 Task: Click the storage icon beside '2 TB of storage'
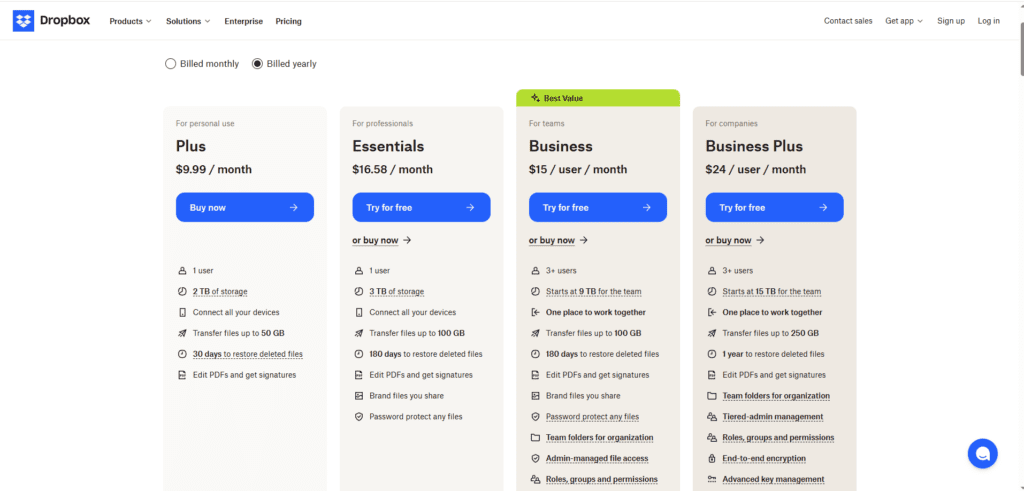click(x=182, y=292)
